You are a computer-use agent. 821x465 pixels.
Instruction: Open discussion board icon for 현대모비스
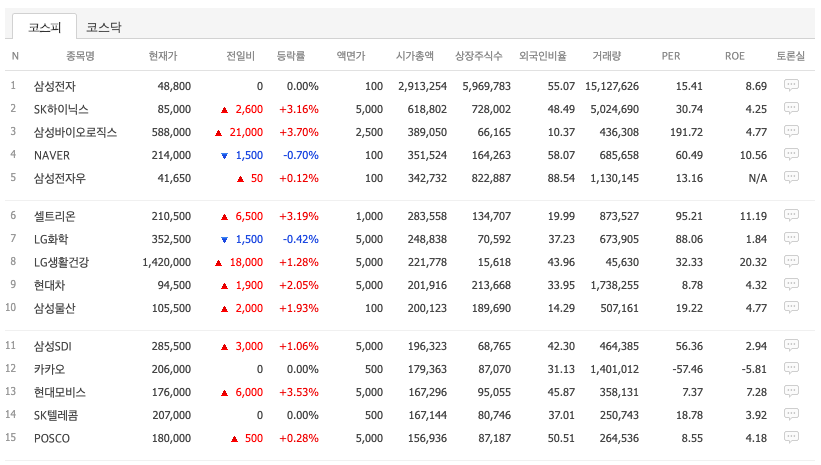tap(791, 392)
